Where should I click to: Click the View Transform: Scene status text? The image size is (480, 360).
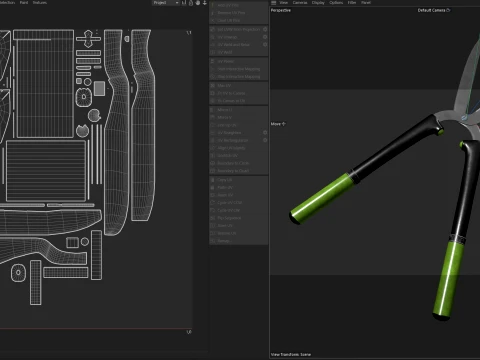coord(291,354)
